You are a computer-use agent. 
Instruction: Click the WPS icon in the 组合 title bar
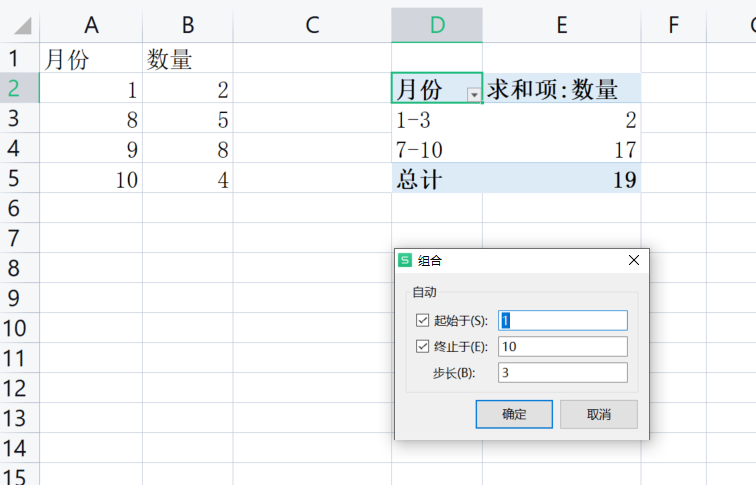click(x=405, y=260)
